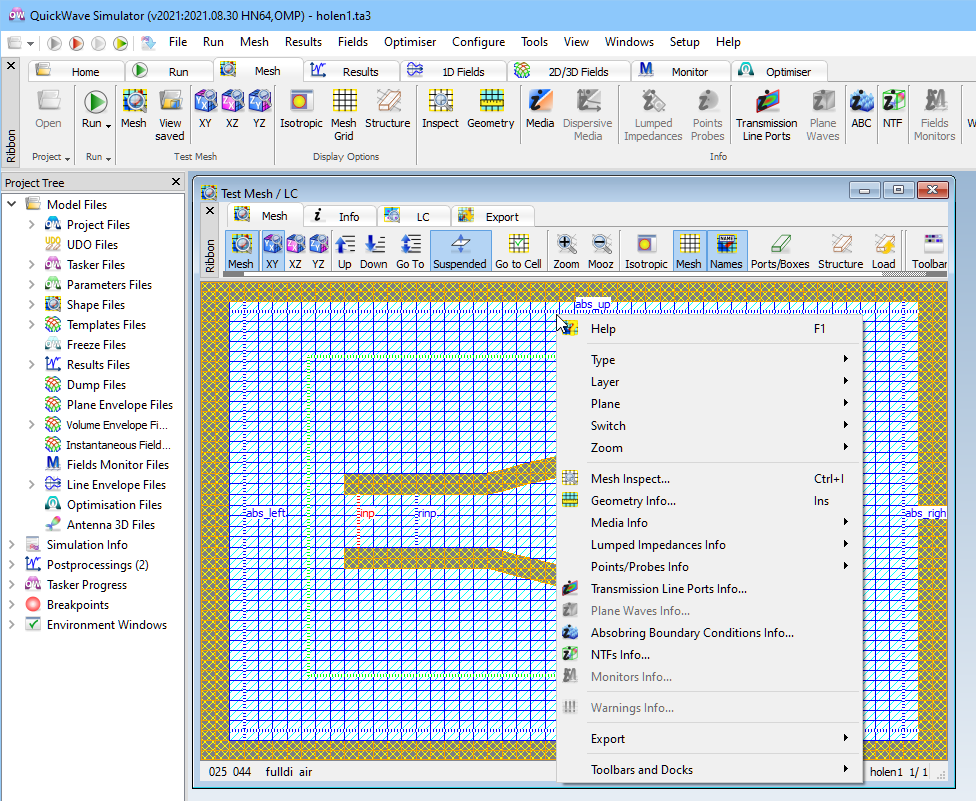Close the main Ribbon panel

pyautogui.click(x=11, y=65)
